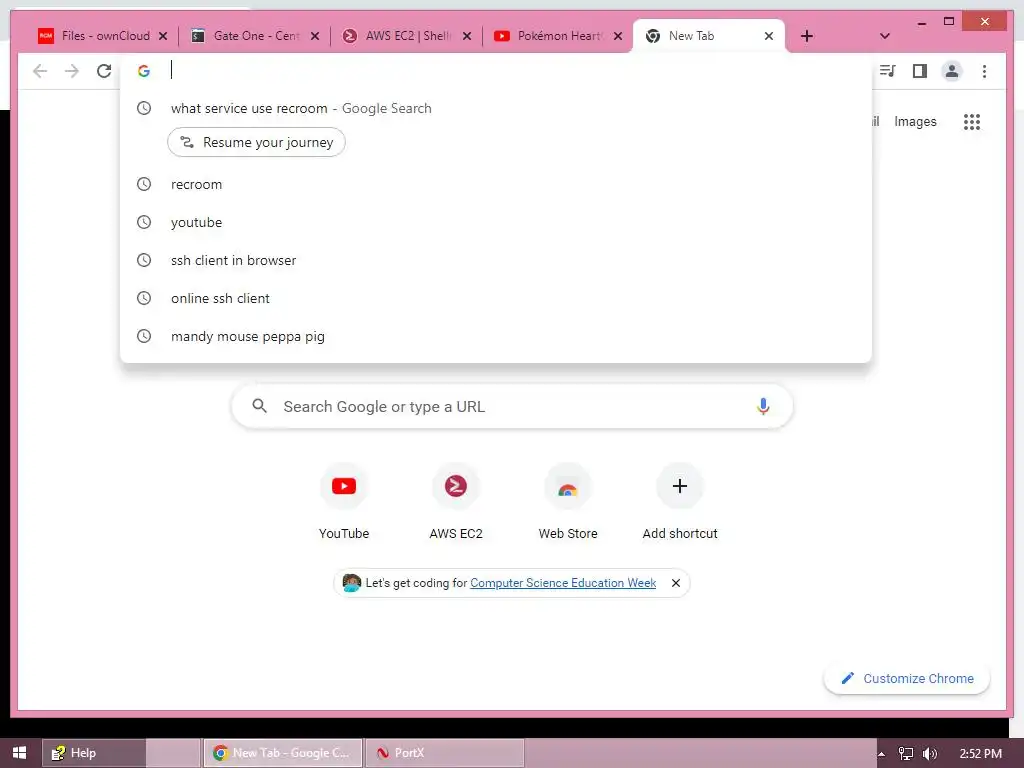Close the Pokémon Heart tab
This screenshot has width=1024, height=768.
[618, 36]
